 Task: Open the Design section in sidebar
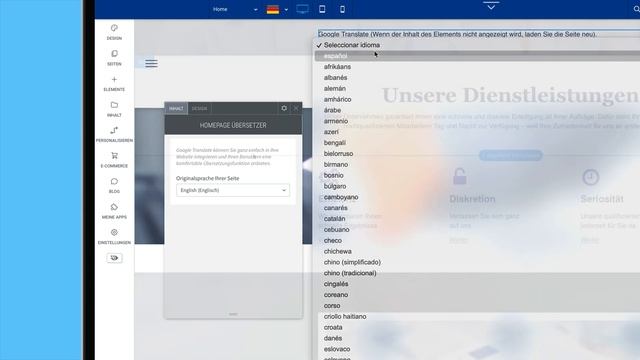[114, 32]
